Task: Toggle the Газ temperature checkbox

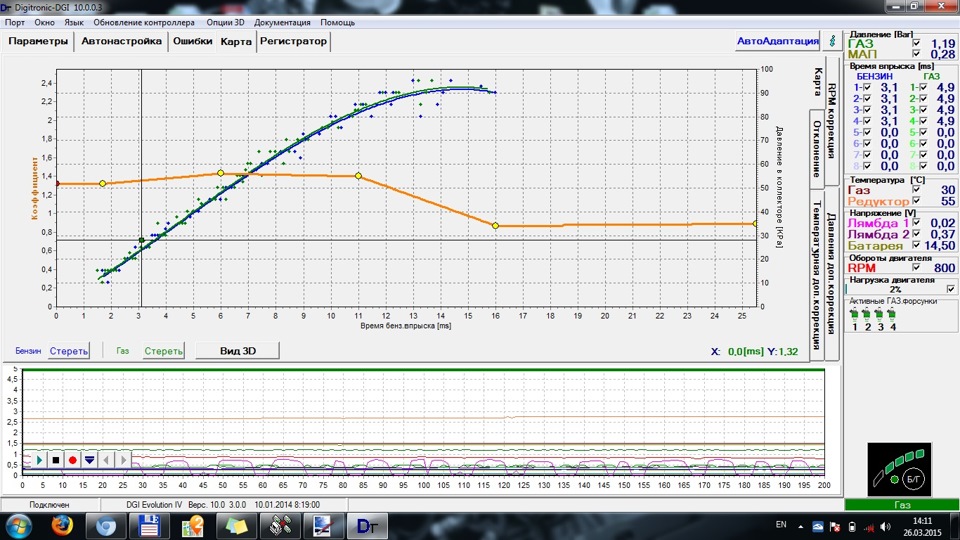Action: point(916,190)
